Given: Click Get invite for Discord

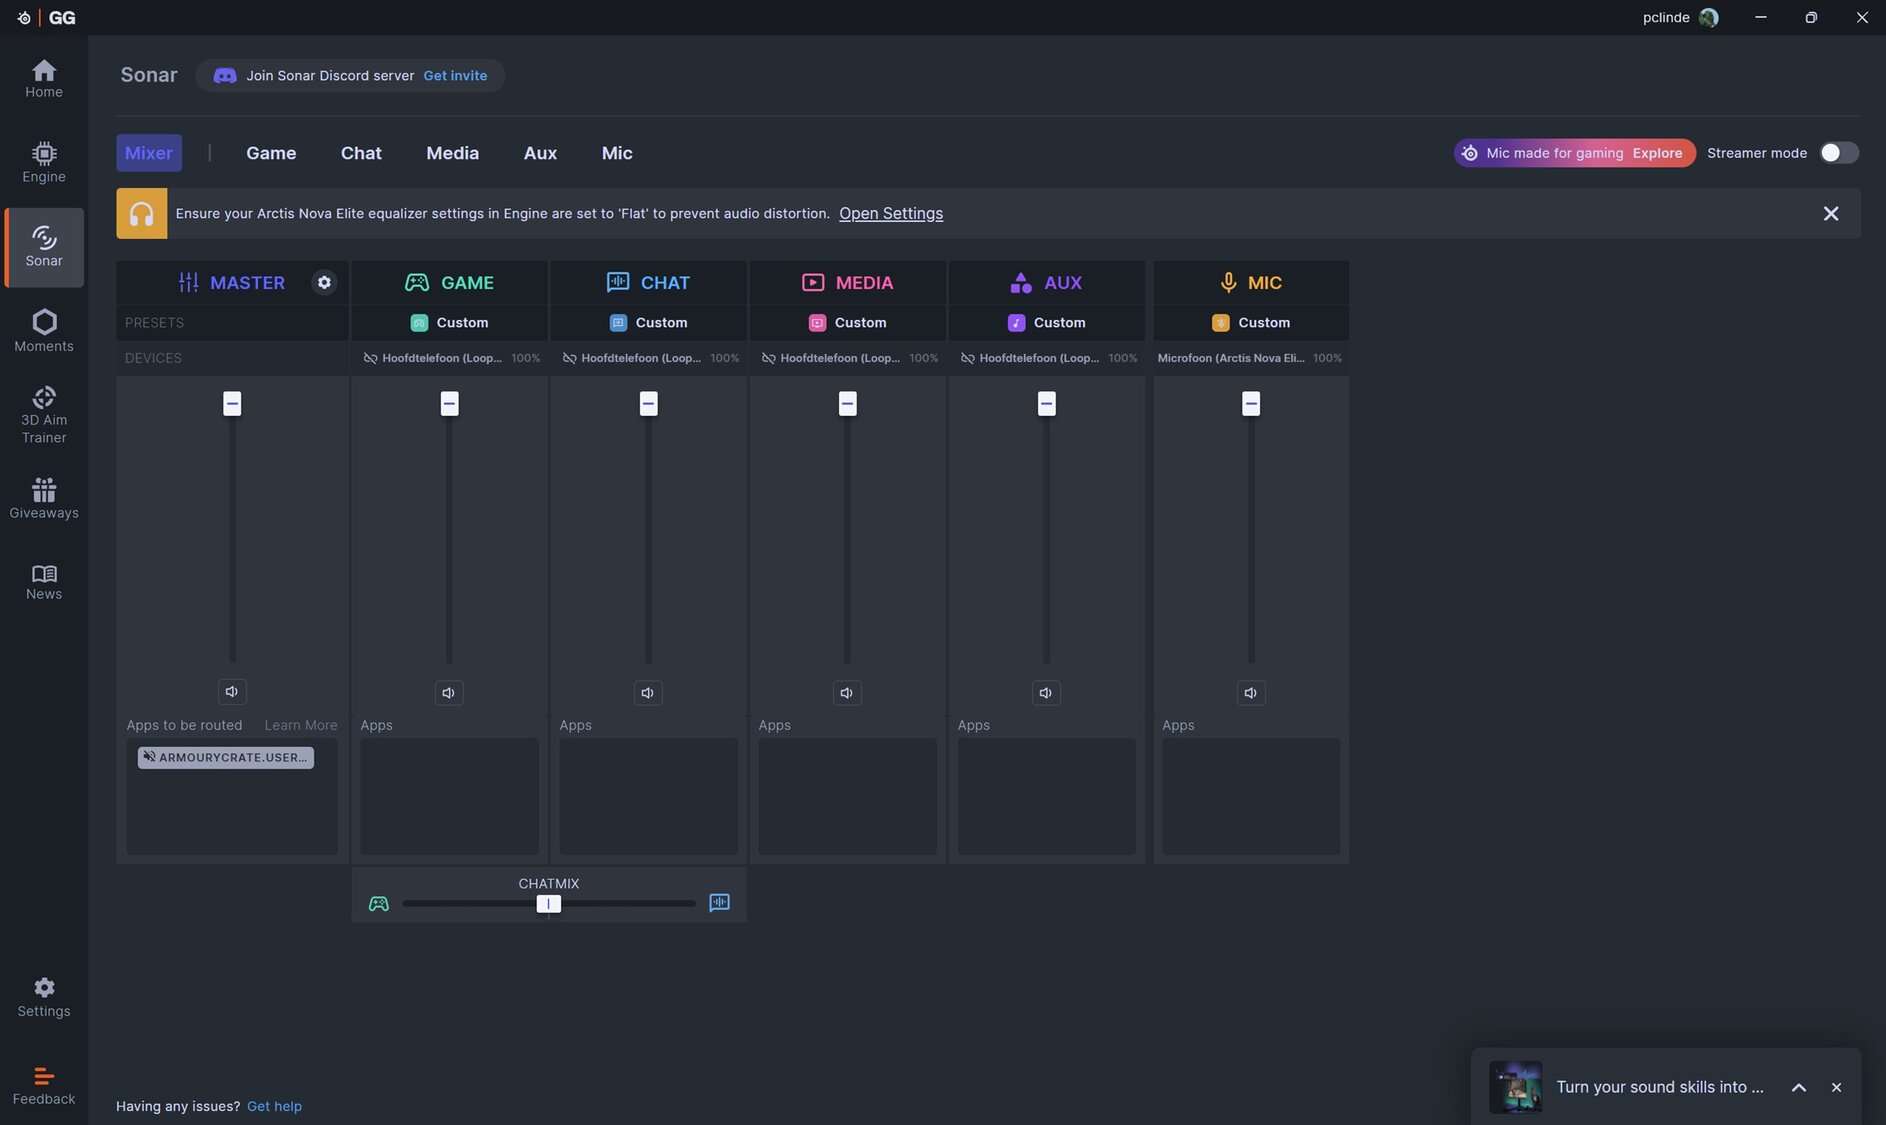Looking at the screenshot, I should [x=455, y=76].
